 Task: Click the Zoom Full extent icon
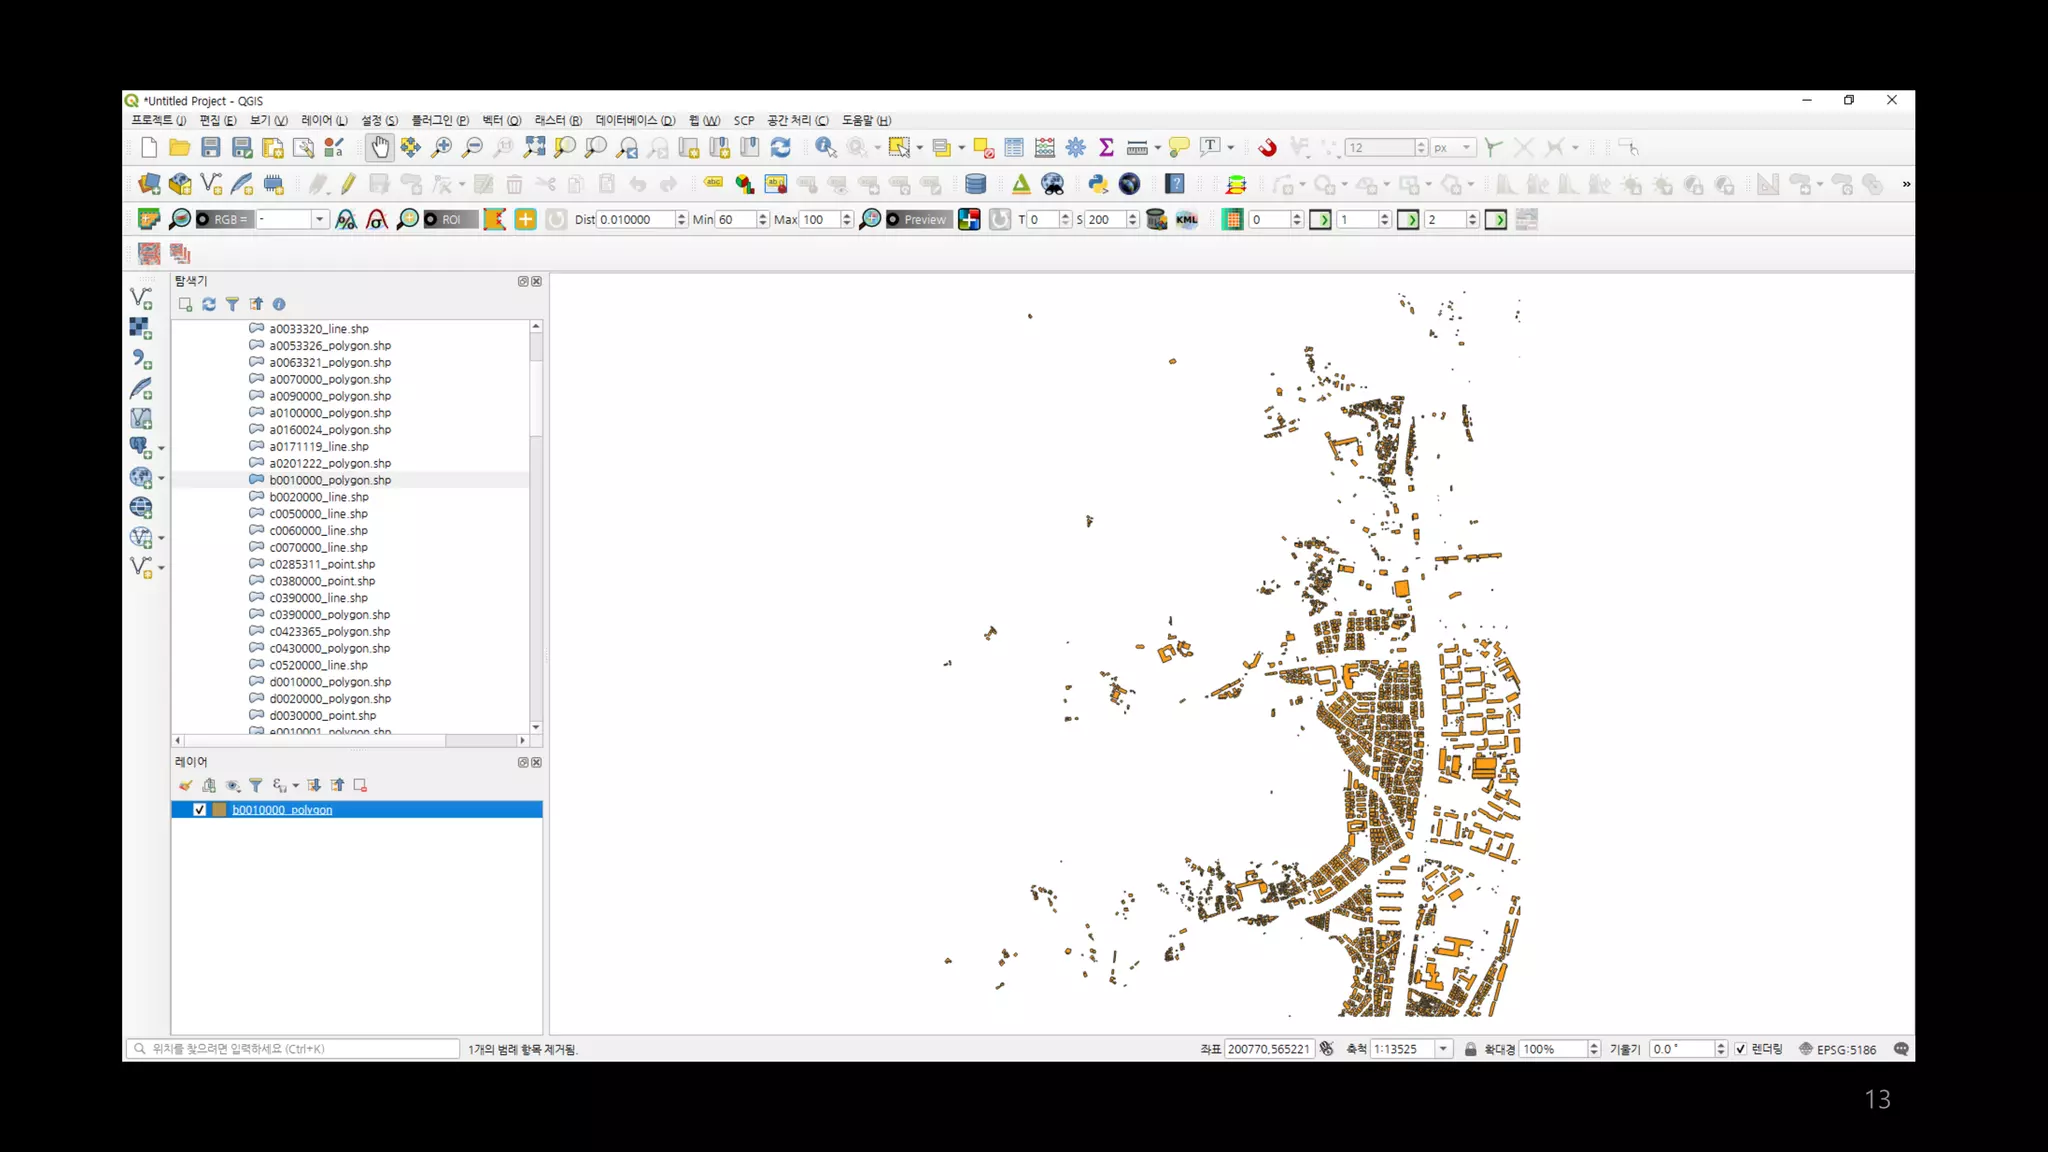tap(534, 148)
